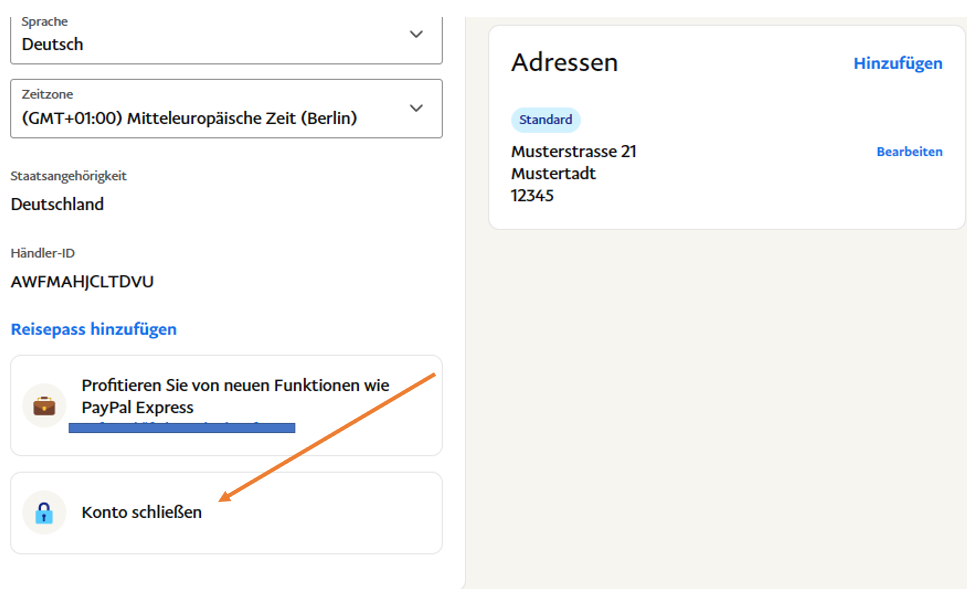Click Hinzufügen to add an address
Image resolution: width=967 pixels, height=589 pixels.
point(897,63)
